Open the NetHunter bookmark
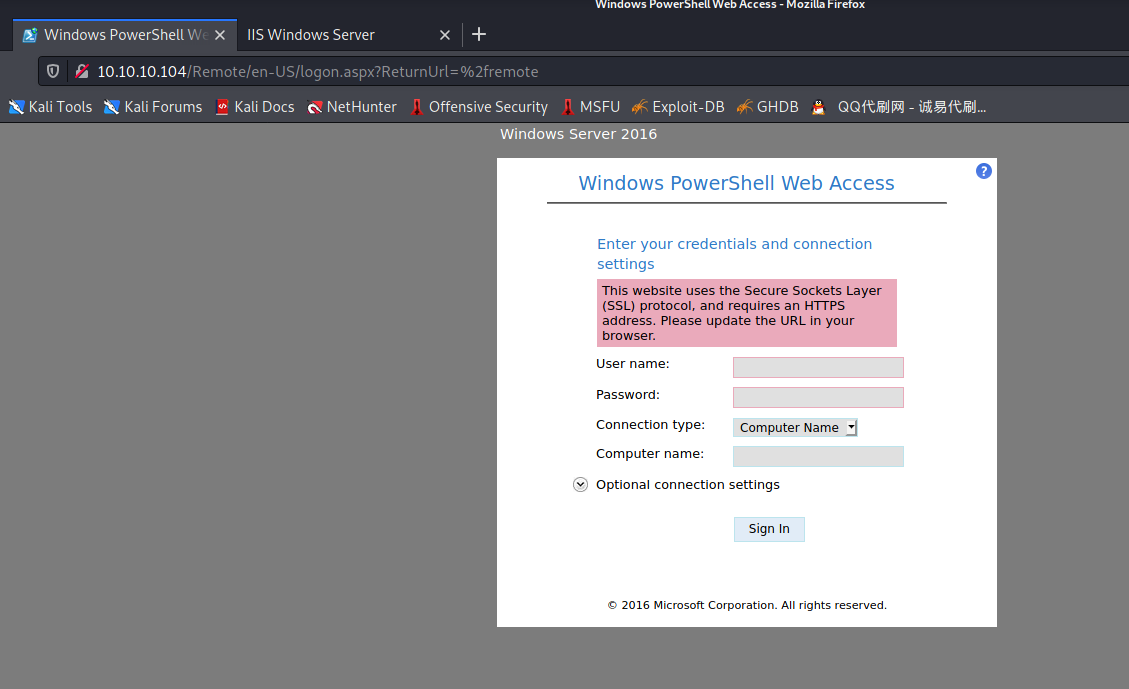This screenshot has height=689, width=1129. tap(351, 107)
